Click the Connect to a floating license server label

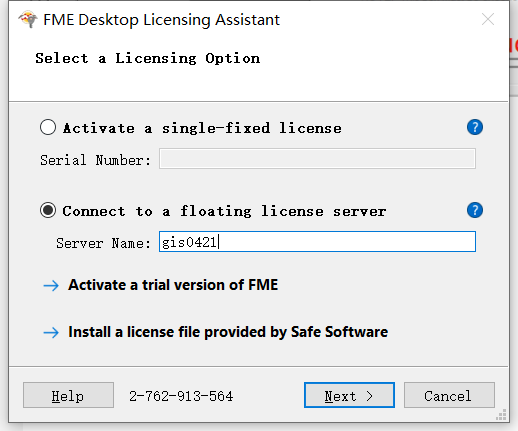[224, 211]
